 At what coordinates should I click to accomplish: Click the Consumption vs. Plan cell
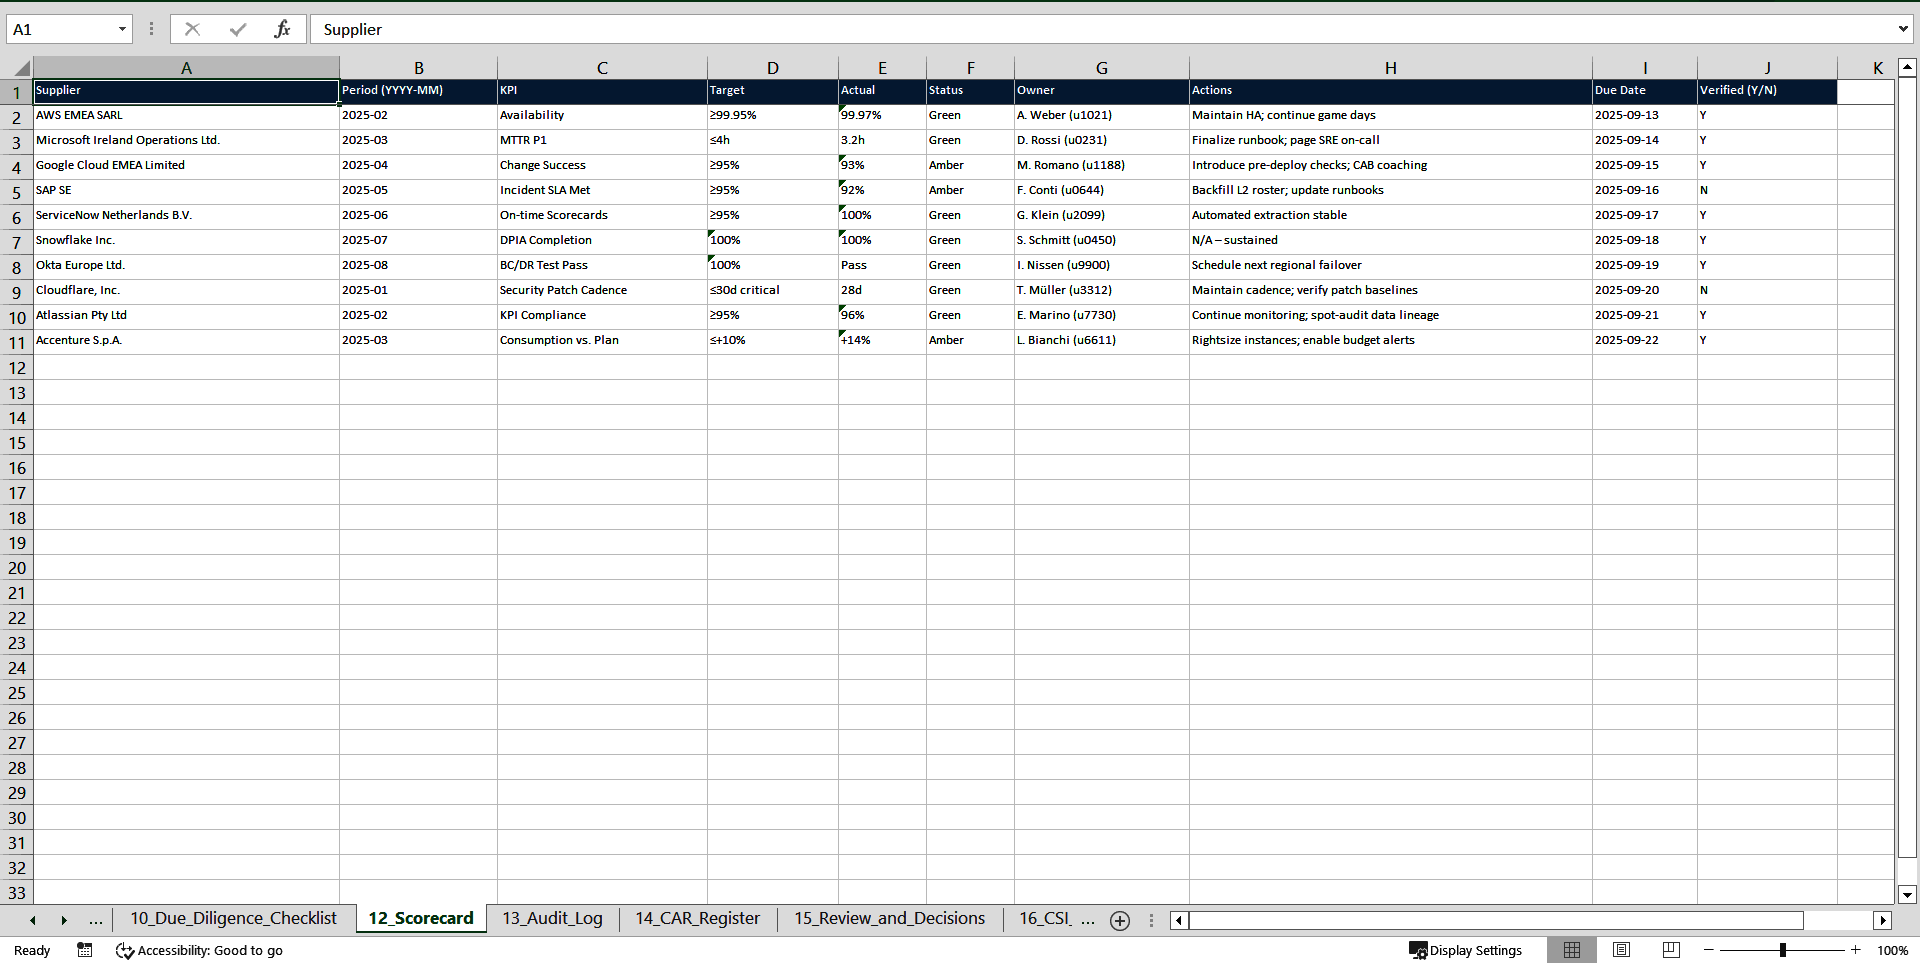[602, 341]
